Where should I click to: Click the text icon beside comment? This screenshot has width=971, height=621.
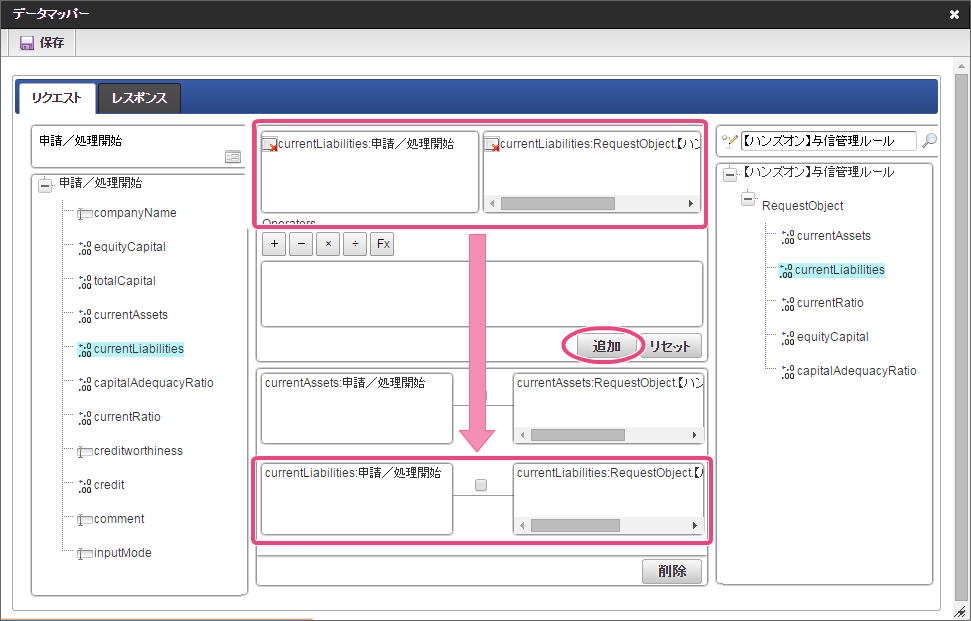point(85,520)
